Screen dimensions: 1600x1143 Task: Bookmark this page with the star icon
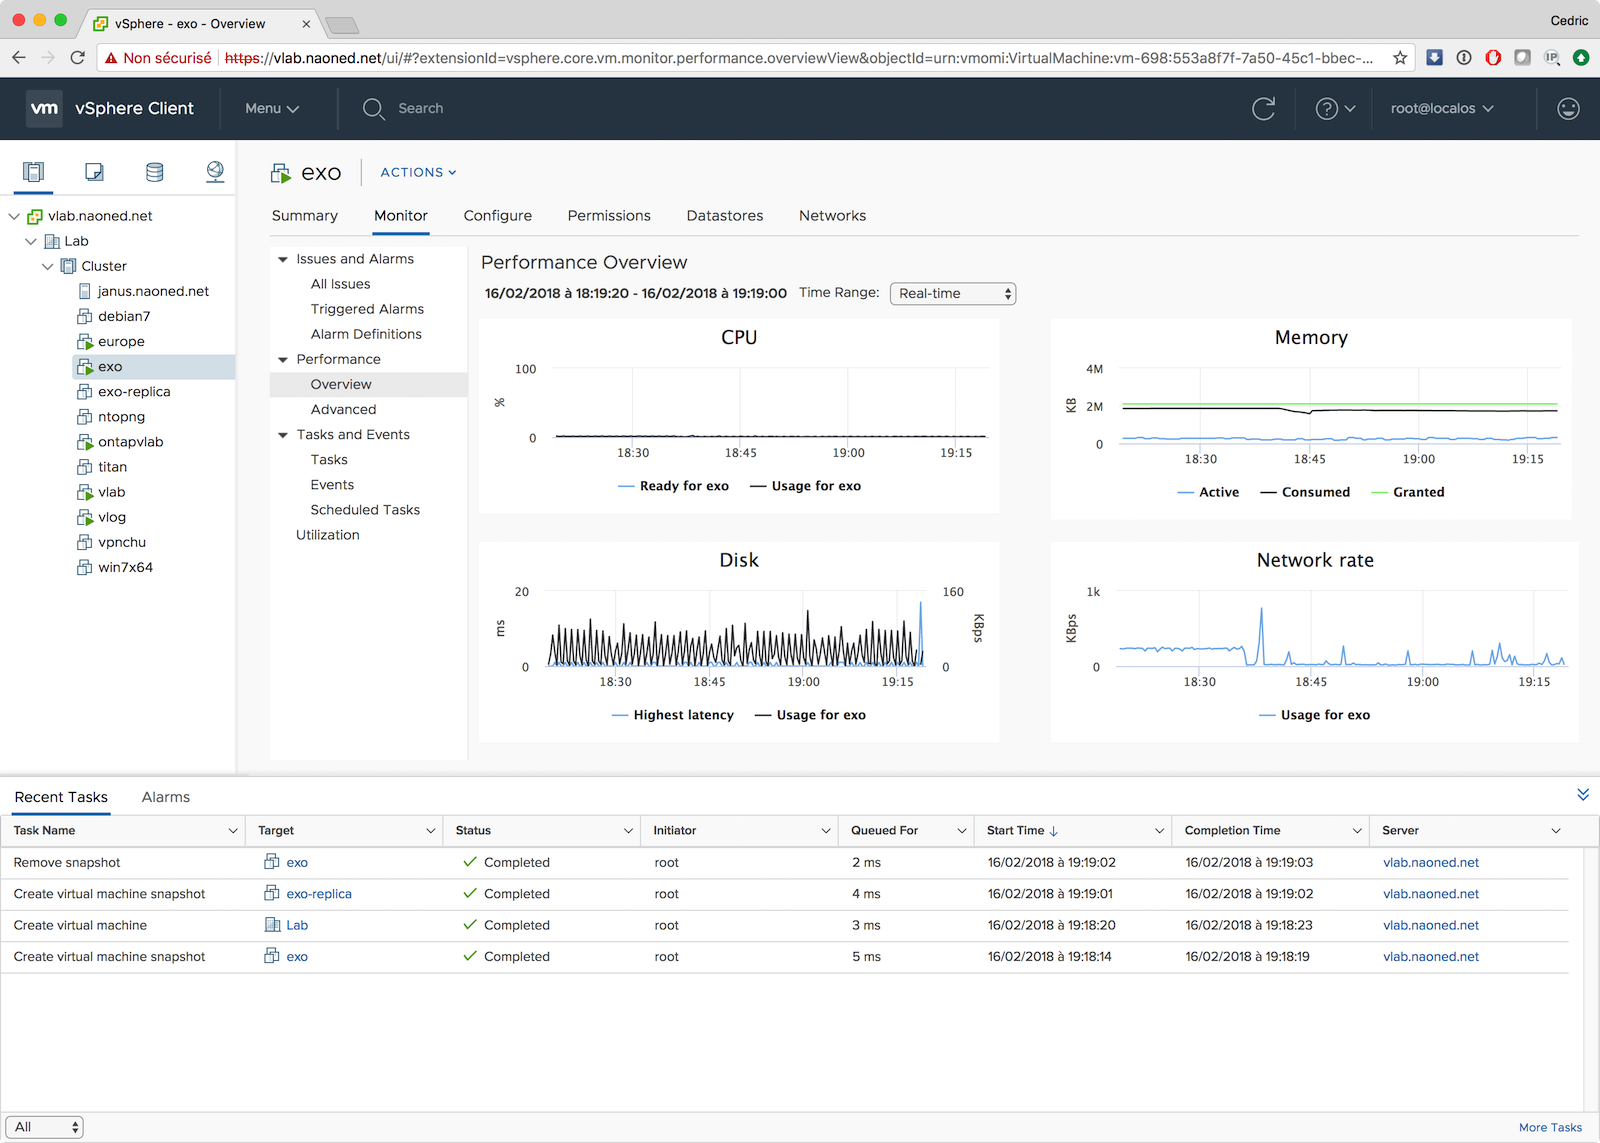(x=1400, y=58)
